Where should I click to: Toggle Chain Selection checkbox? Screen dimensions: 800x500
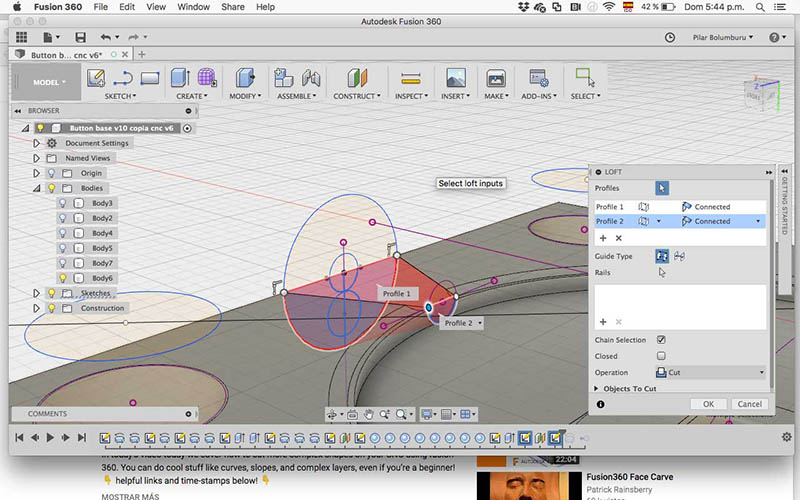tap(661, 340)
